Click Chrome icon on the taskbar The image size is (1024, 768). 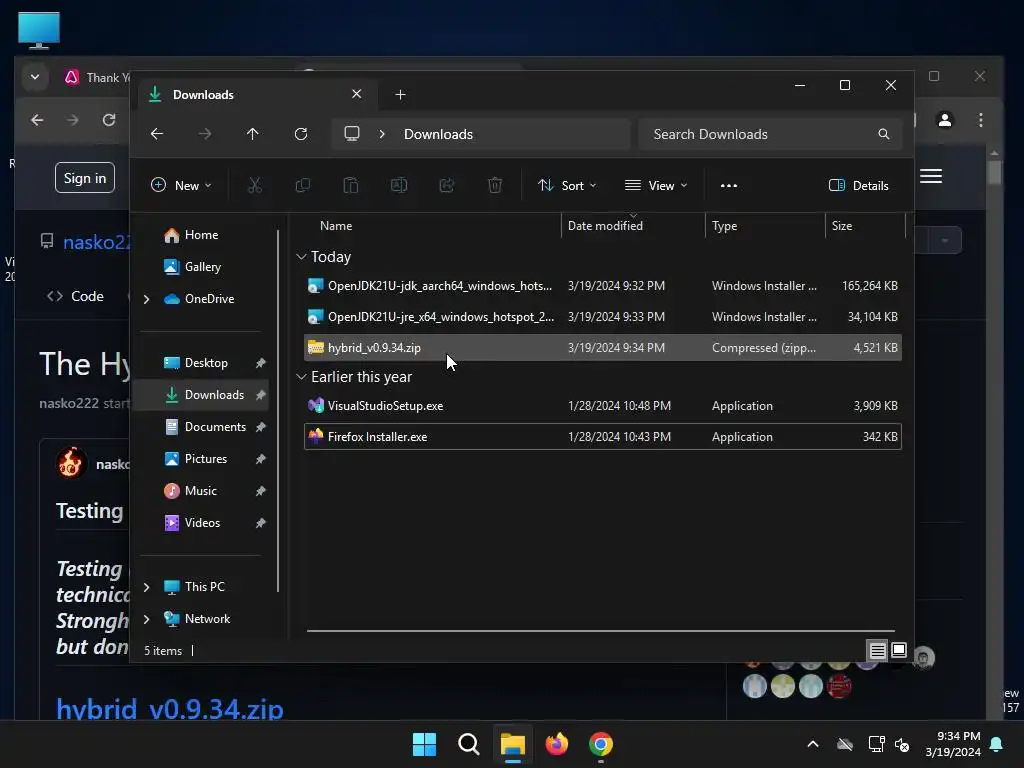coord(601,744)
